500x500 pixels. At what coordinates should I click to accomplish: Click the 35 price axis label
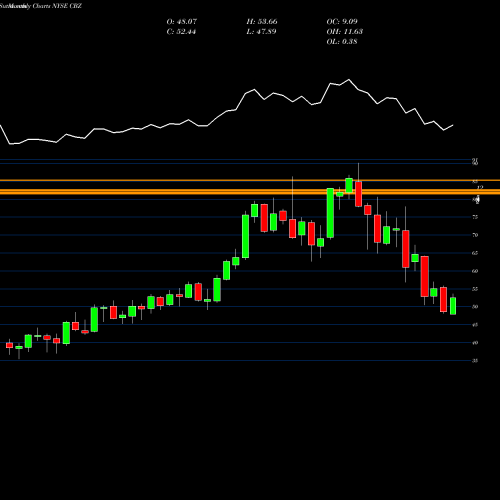pos(475,361)
